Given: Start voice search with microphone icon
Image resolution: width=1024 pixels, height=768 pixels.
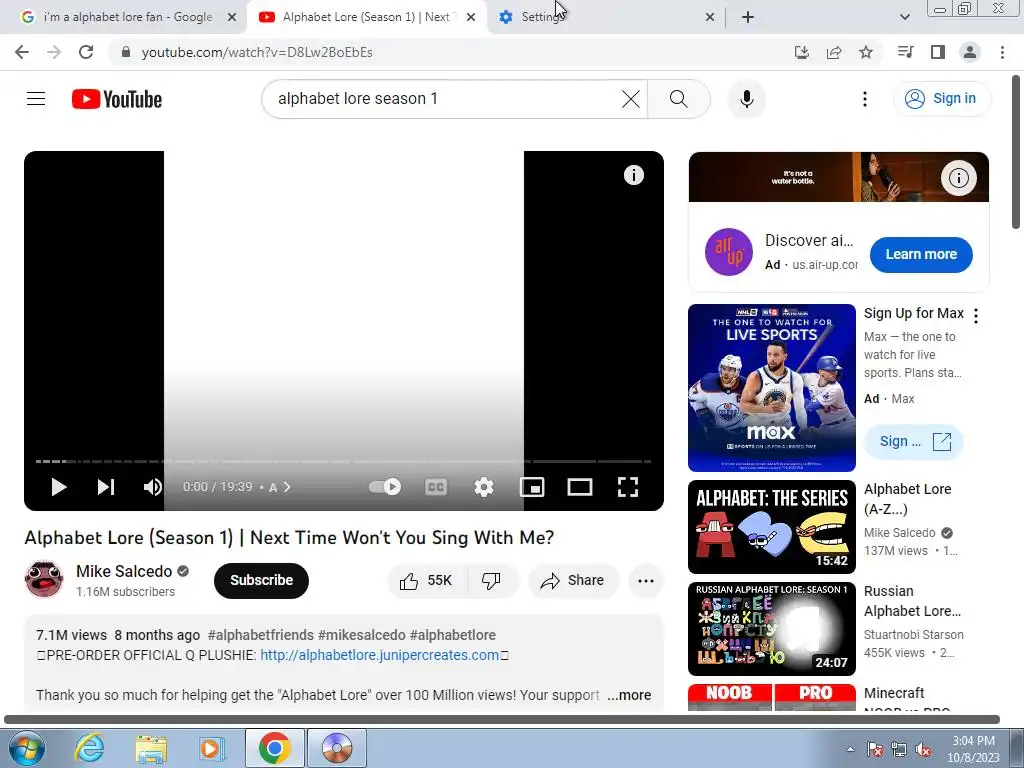Looking at the screenshot, I should click(746, 99).
